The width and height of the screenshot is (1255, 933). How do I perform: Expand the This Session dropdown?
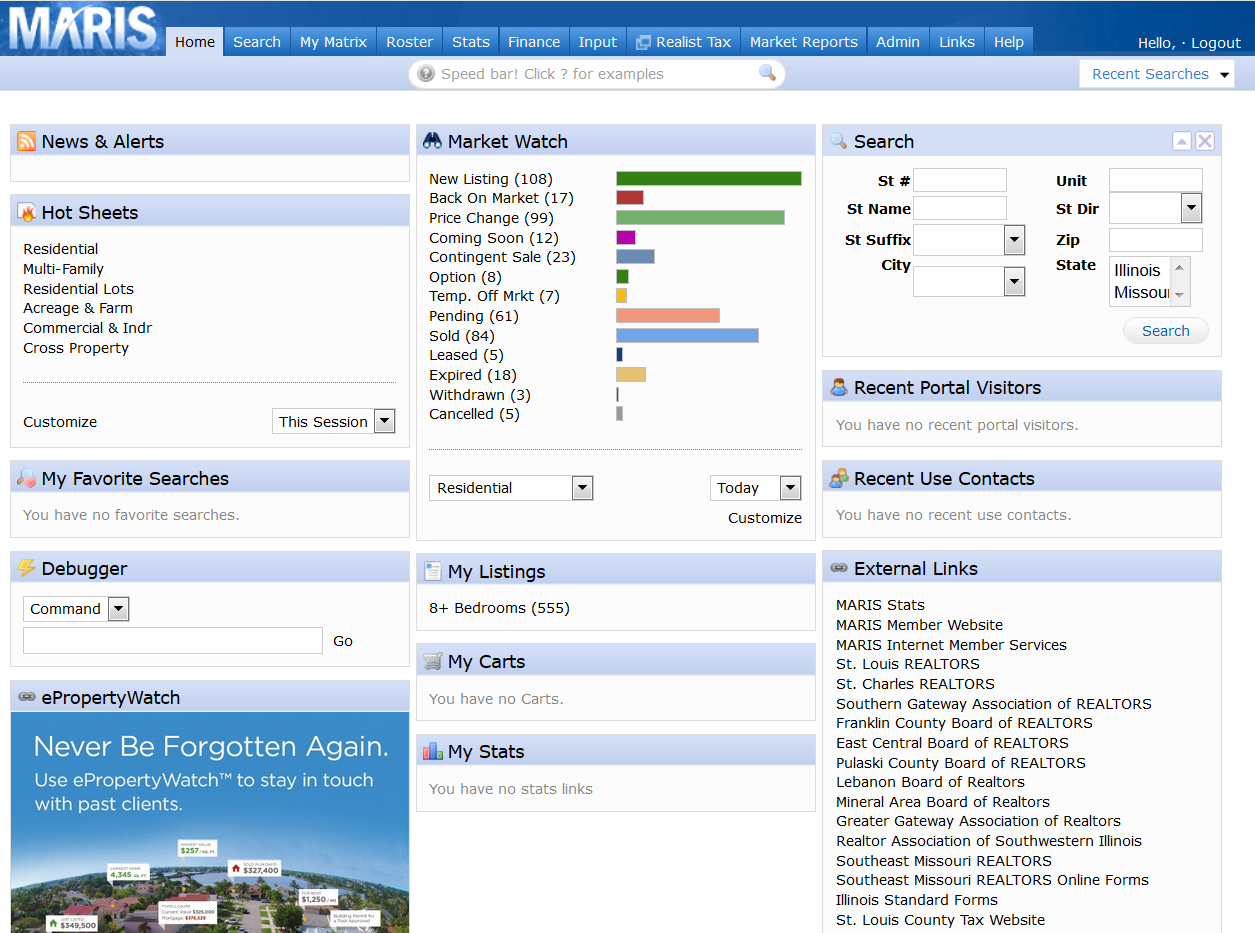[x=384, y=421]
